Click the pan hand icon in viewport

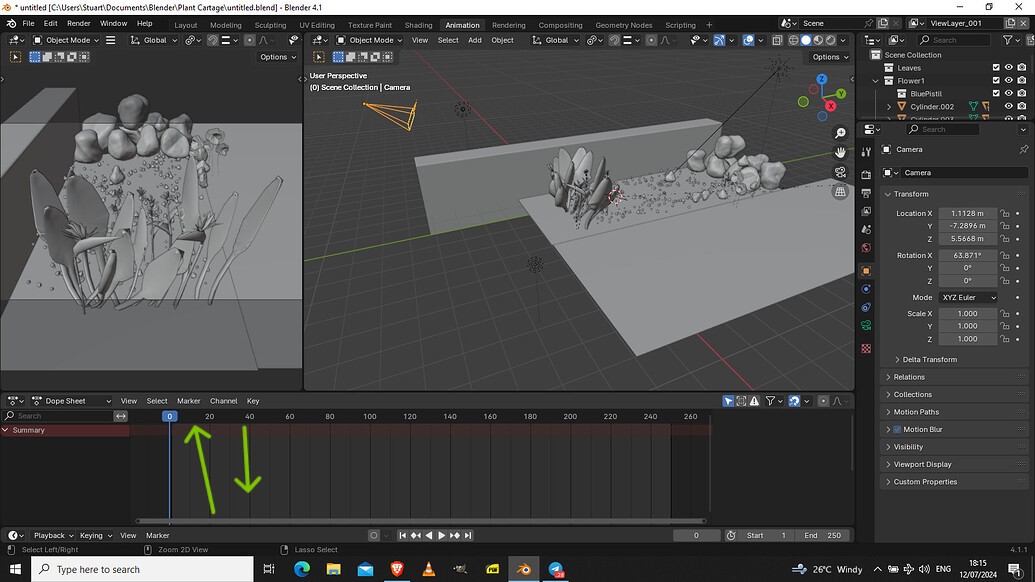(840, 152)
